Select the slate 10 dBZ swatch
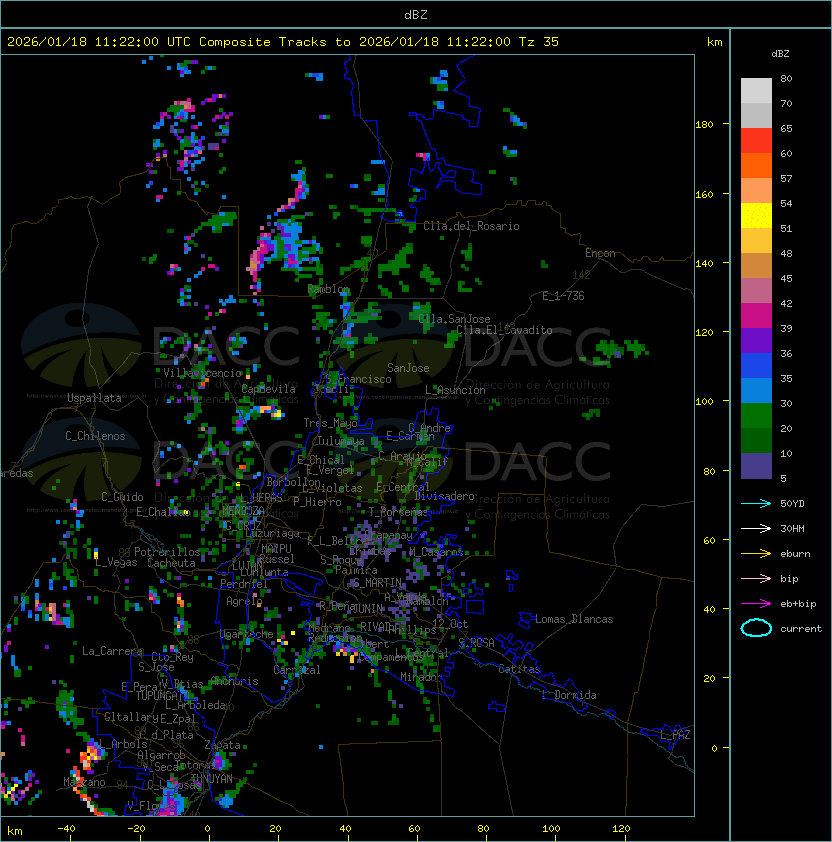The width and height of the screenshot is (832, 842). [756, 466]
